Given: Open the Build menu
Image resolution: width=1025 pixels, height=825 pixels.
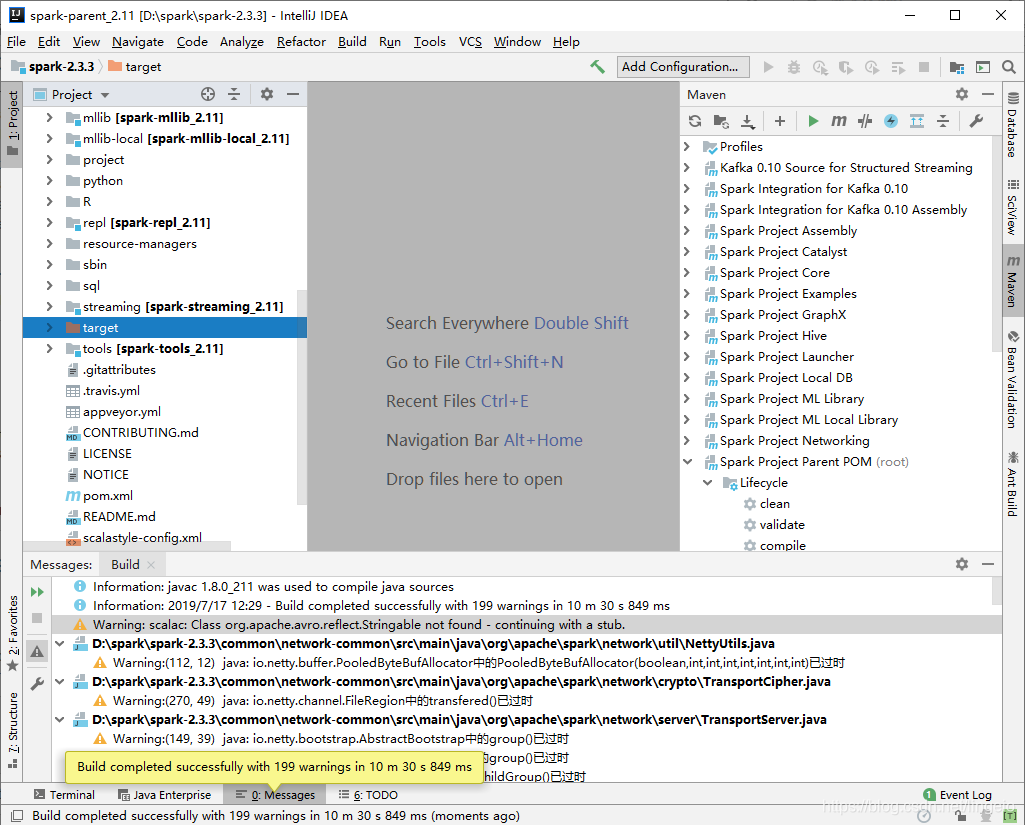Looking at the screenshot, I should 352,42.
